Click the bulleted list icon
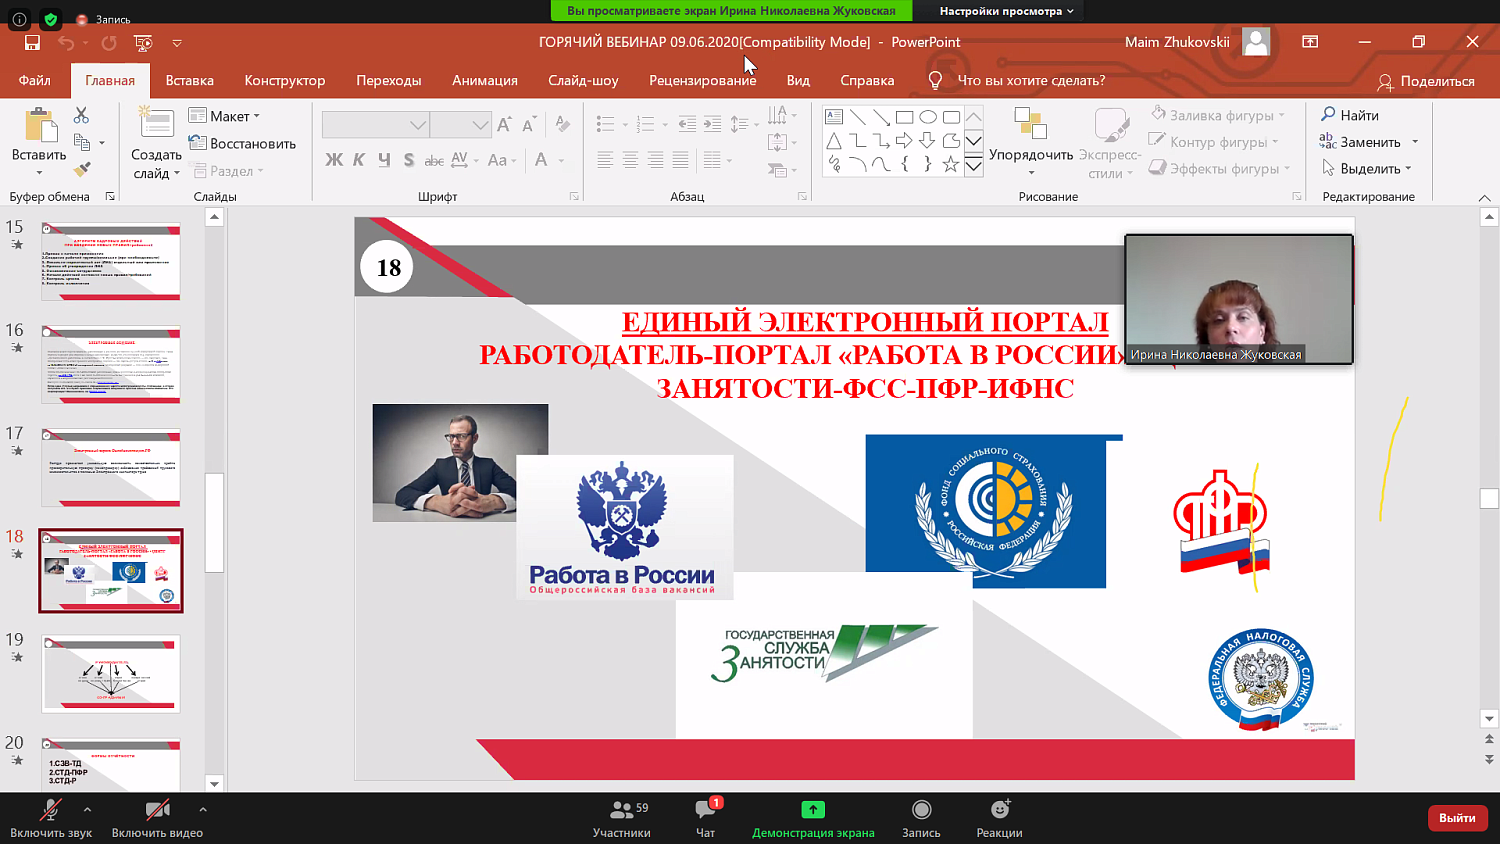This screenshot has height=844, width=1500. pos(605,125)
